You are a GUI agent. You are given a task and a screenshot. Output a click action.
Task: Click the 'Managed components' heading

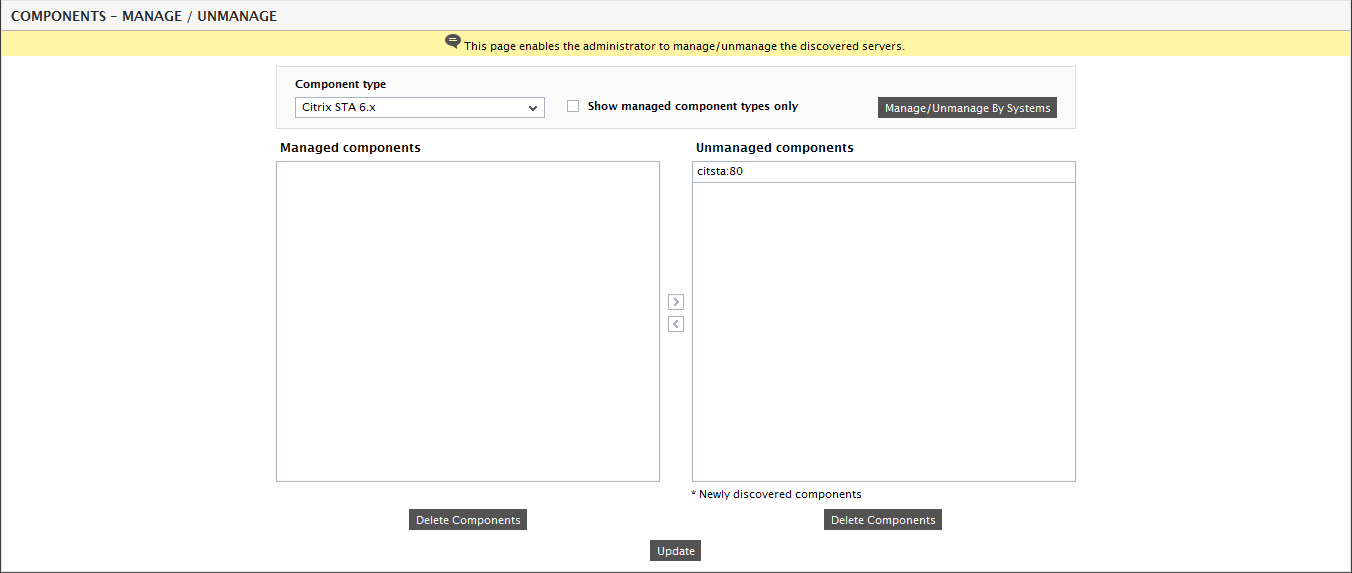[350, 147]
